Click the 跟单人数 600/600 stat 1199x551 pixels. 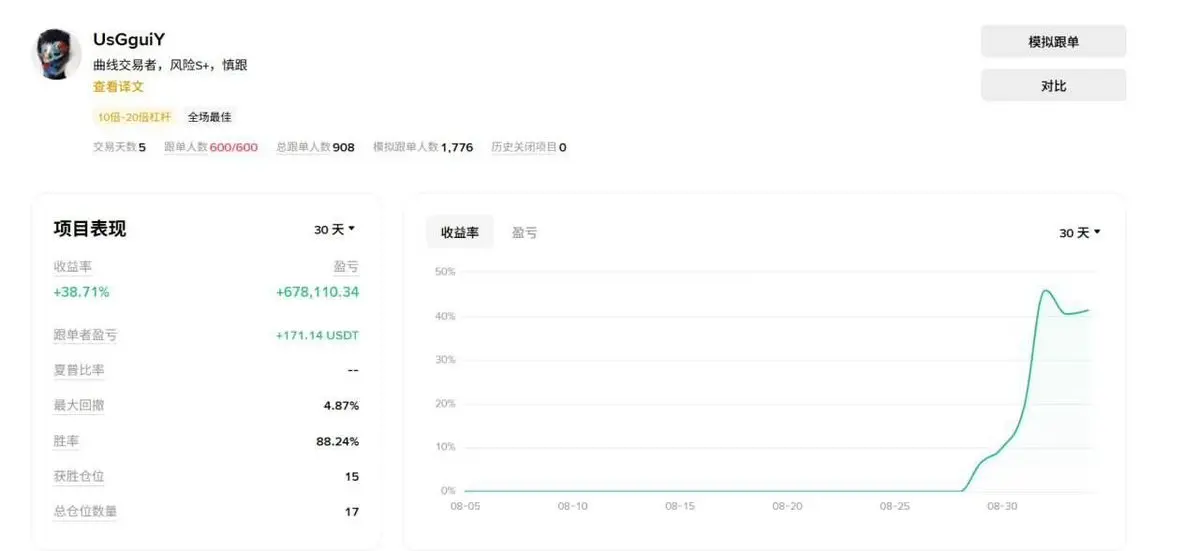[x=211, y=147]
